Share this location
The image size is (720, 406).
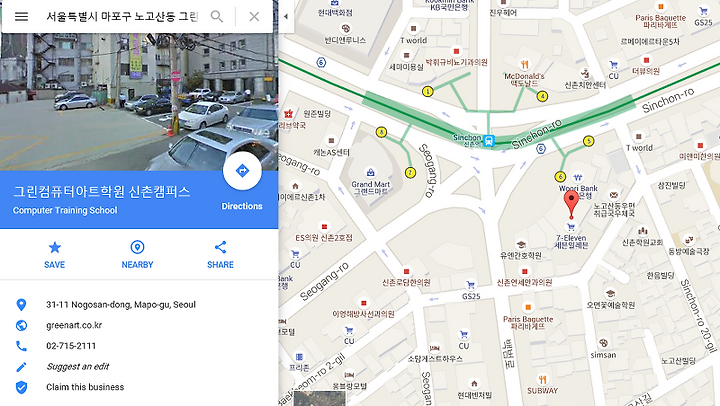point(220,254)
